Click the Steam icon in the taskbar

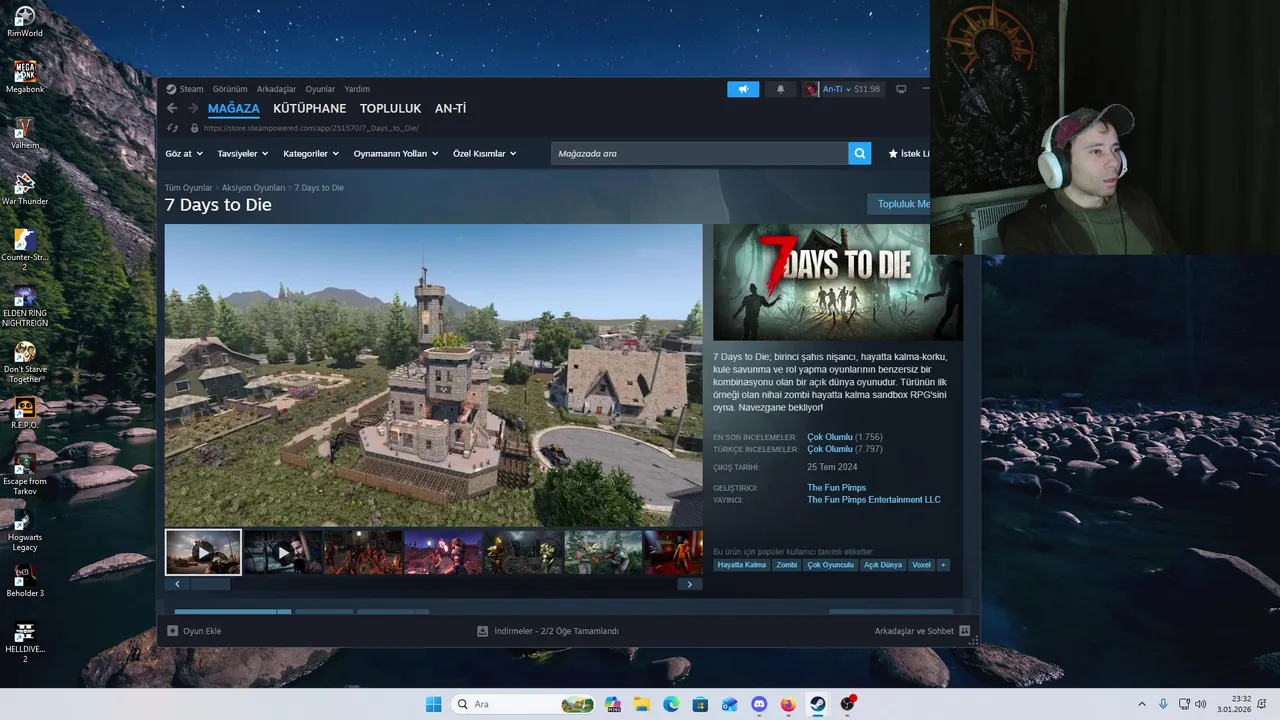[817, 704]
